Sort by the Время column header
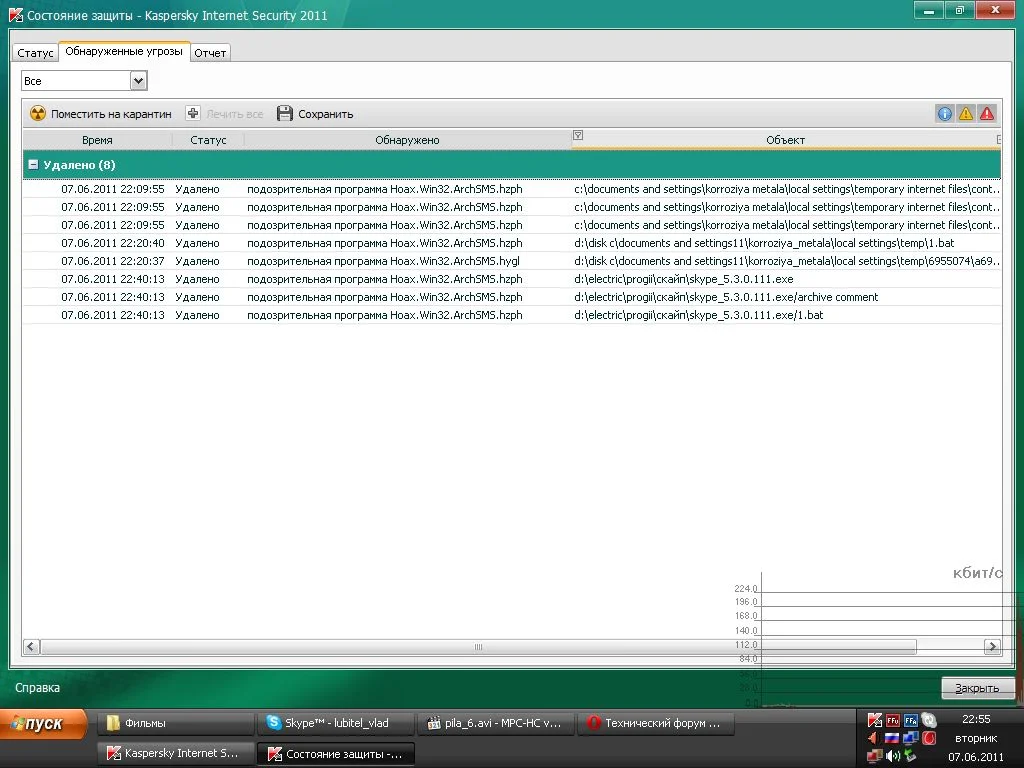Viewport: 1024px width, 768px height. click(97, 140)
